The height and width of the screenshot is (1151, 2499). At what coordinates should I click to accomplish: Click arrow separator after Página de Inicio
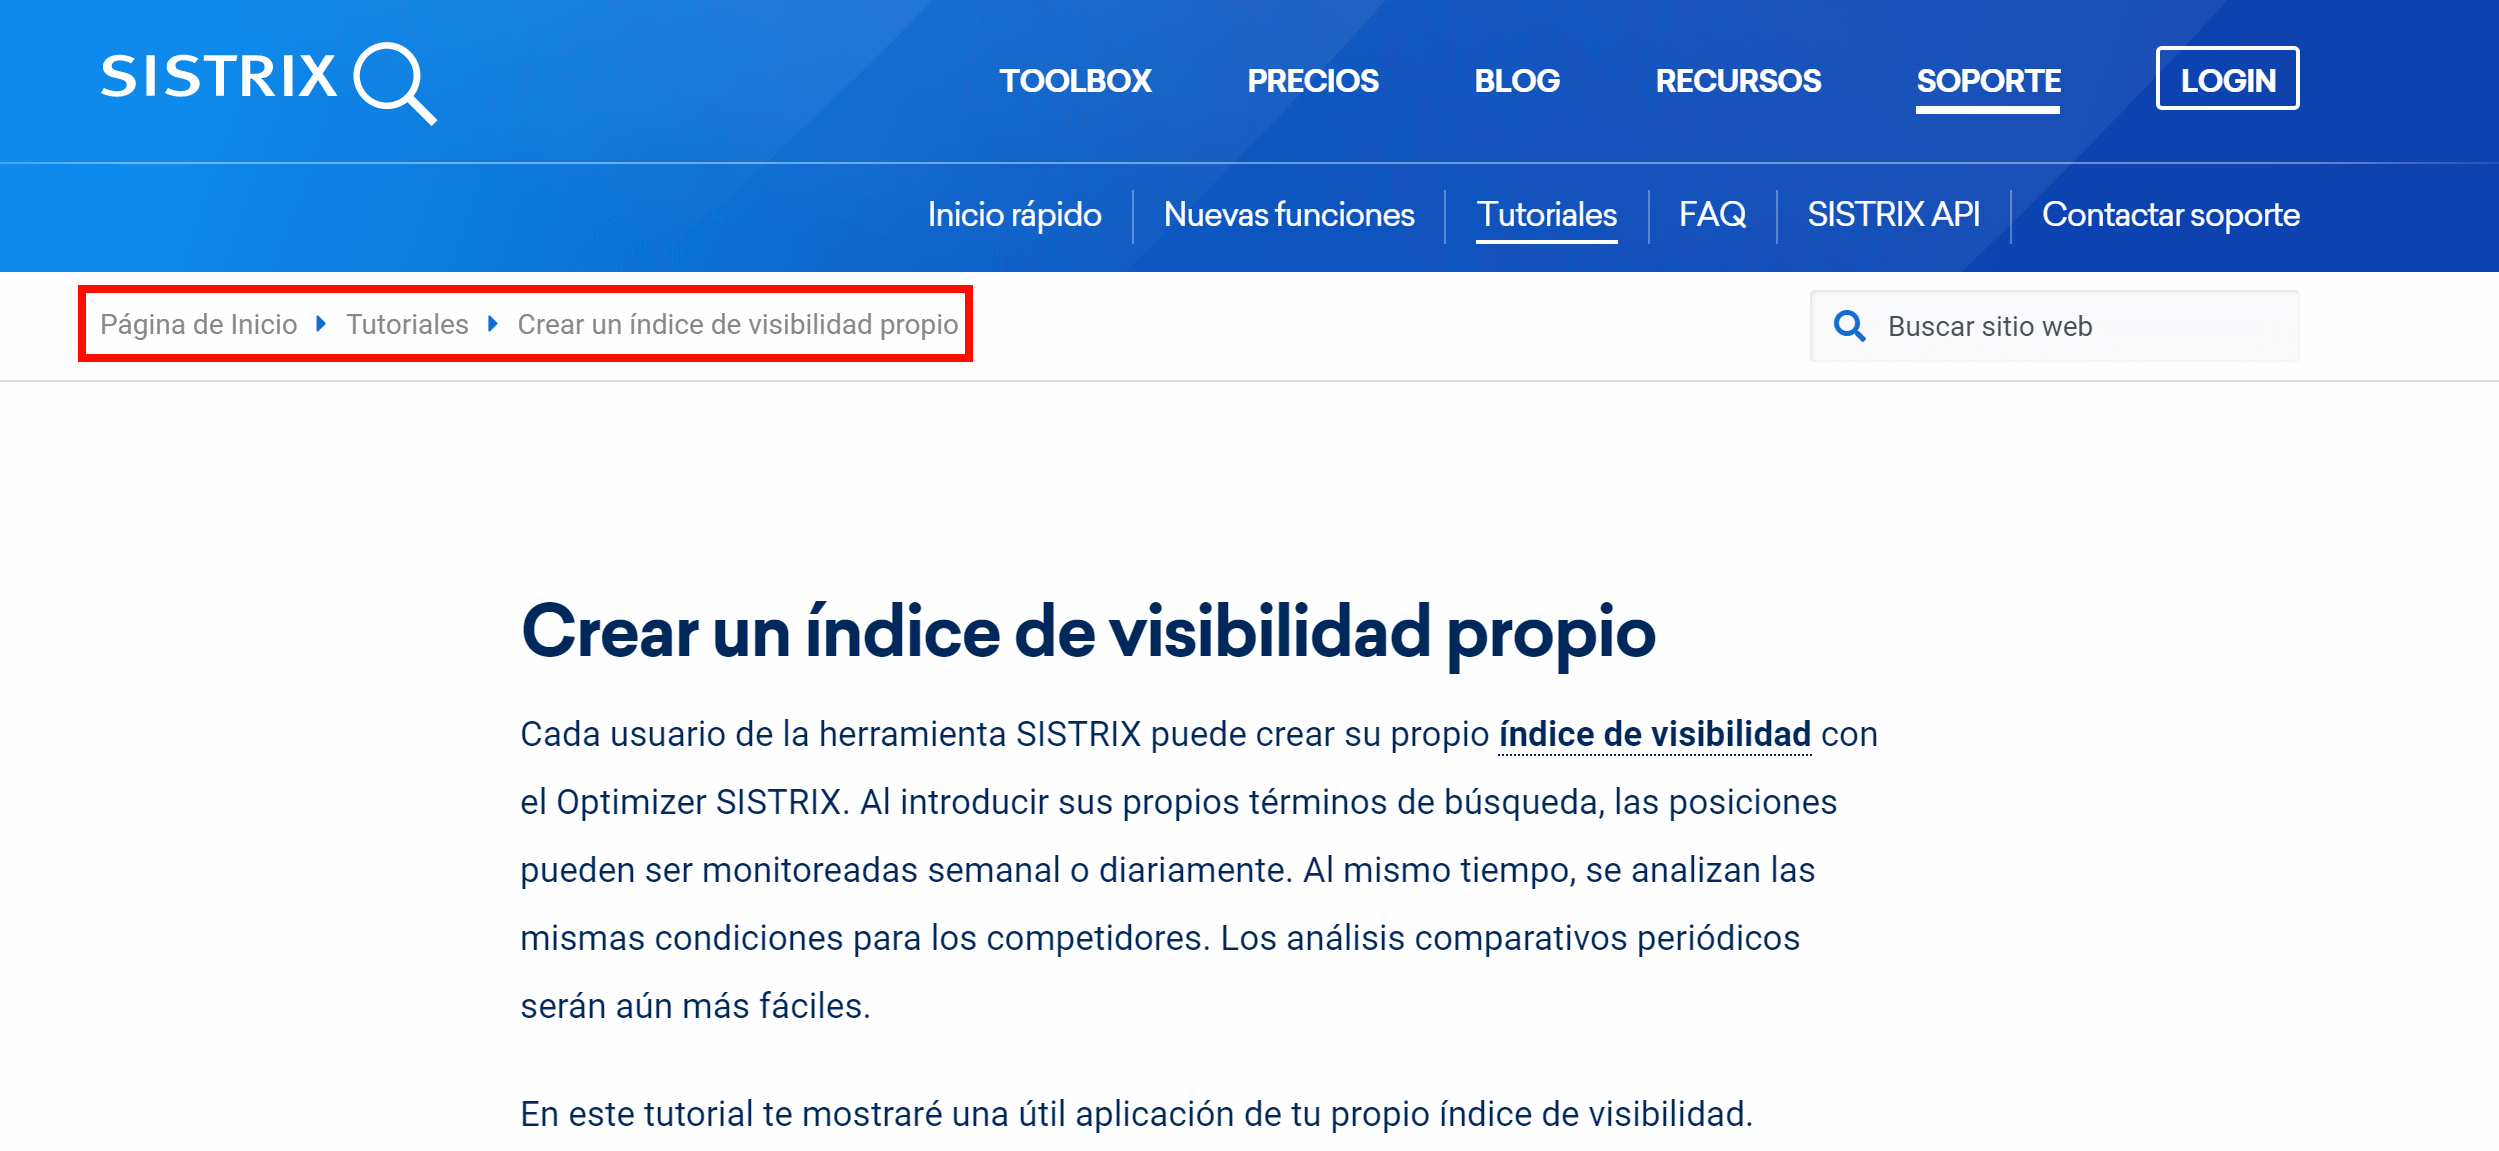pos(321,324)
